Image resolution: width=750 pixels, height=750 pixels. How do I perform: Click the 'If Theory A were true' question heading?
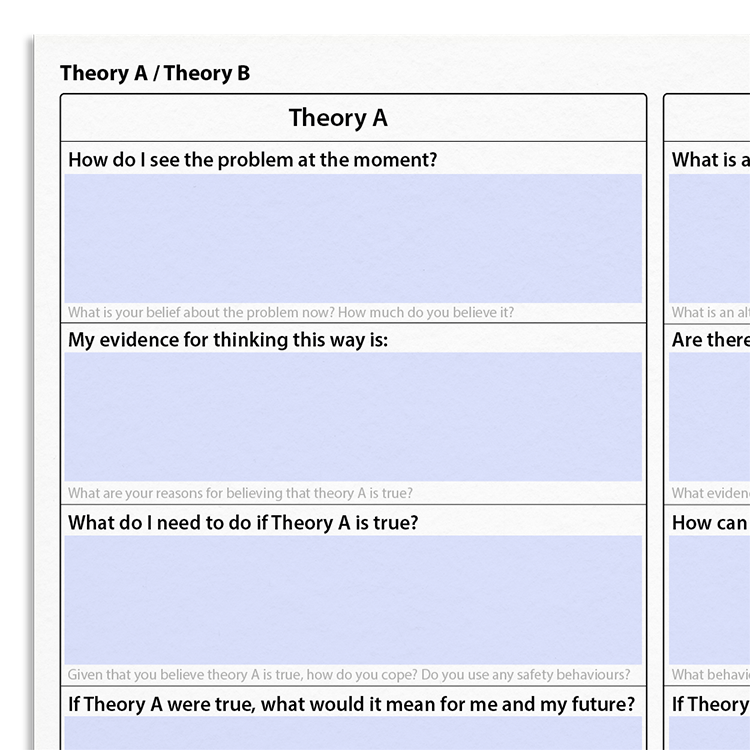pyautogui.click(x=352, y=704)
